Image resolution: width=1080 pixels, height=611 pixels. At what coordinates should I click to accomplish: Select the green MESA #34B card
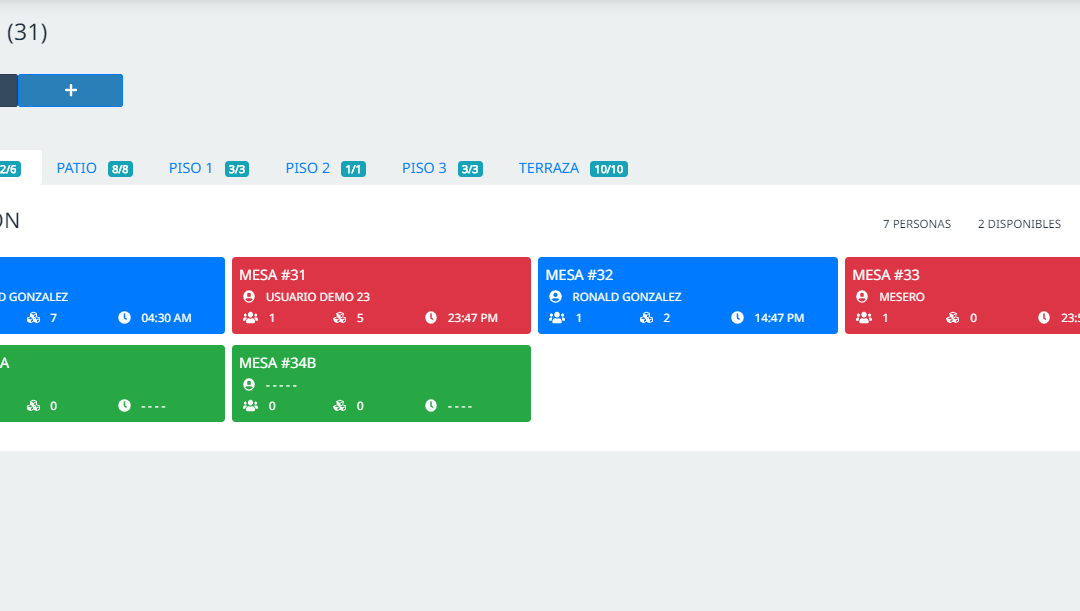point(380,363)
